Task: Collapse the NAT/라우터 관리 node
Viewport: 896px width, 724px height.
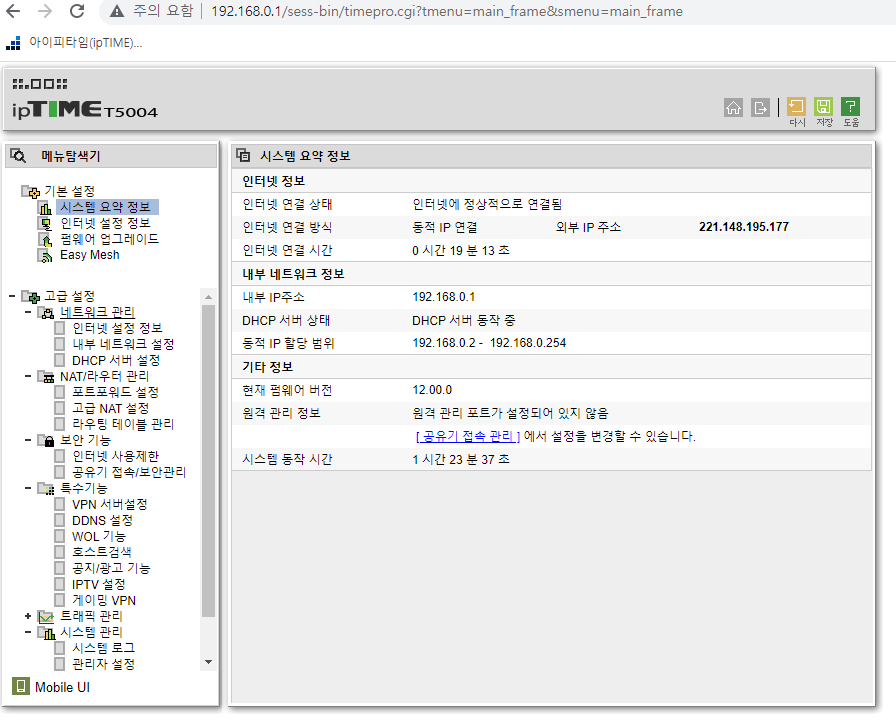Action: coord(27,376)
